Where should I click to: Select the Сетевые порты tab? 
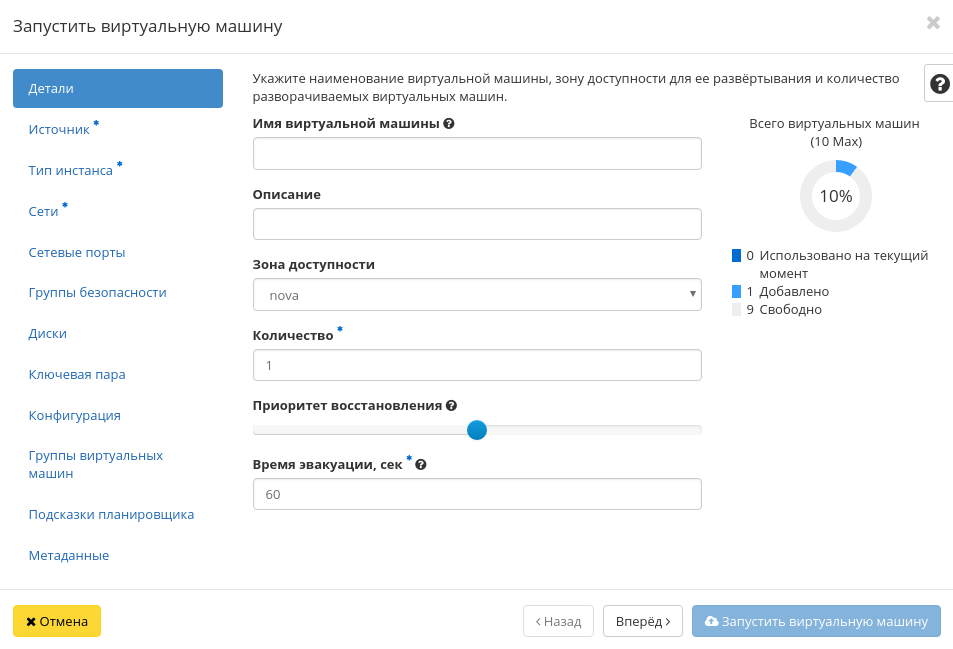[77, 253]
